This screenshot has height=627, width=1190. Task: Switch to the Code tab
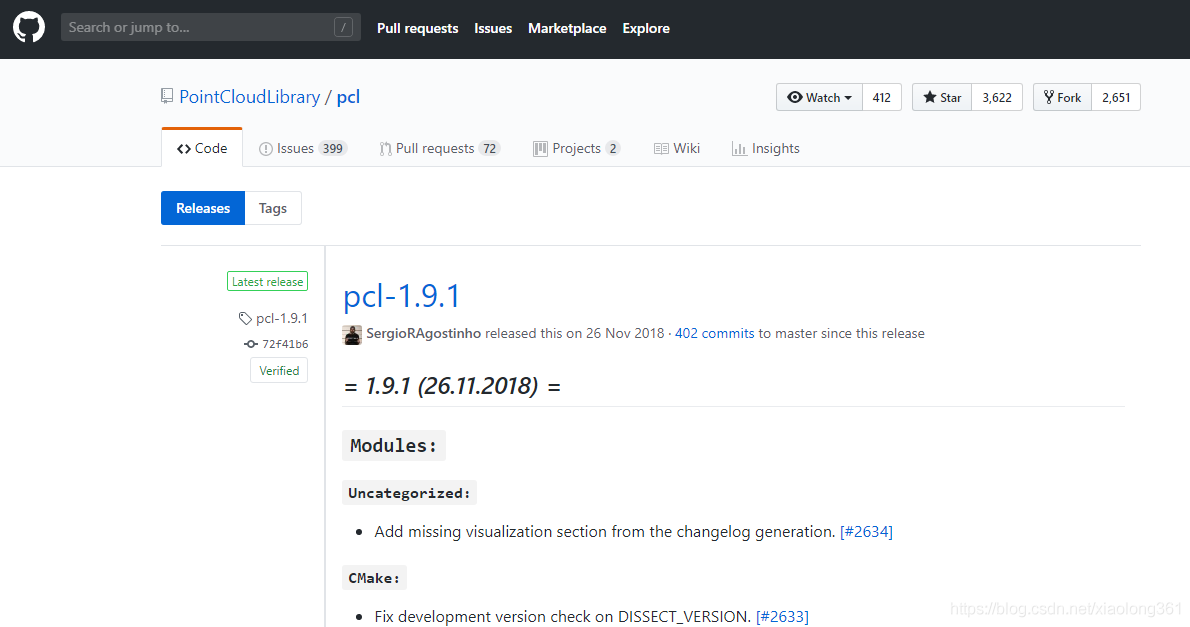tap(202, 148)
